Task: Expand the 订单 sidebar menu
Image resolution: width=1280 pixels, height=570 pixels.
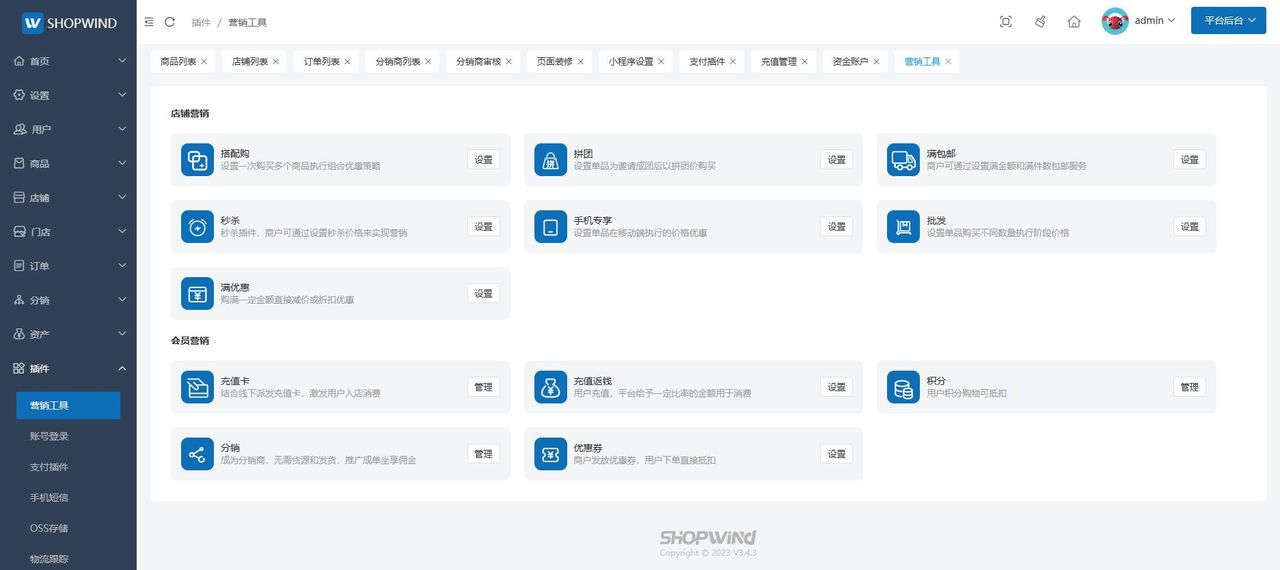Action: [x=68, y=266]
